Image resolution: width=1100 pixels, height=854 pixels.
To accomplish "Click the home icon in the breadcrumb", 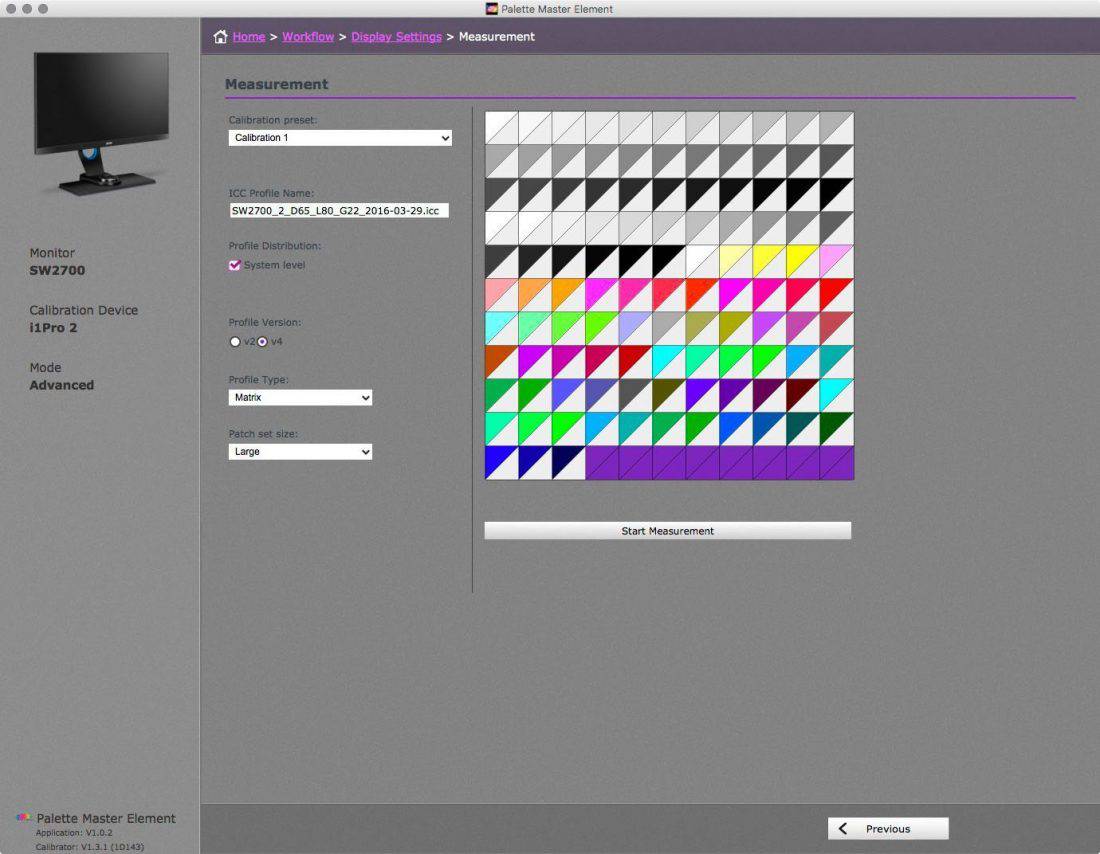I will [221, 37].
